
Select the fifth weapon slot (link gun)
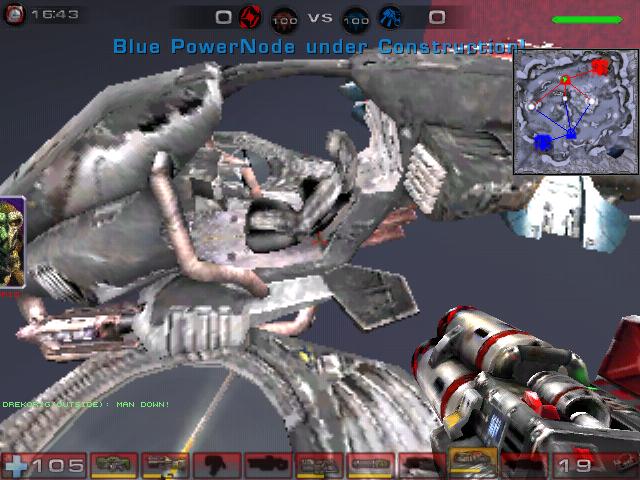pos(320,465)
